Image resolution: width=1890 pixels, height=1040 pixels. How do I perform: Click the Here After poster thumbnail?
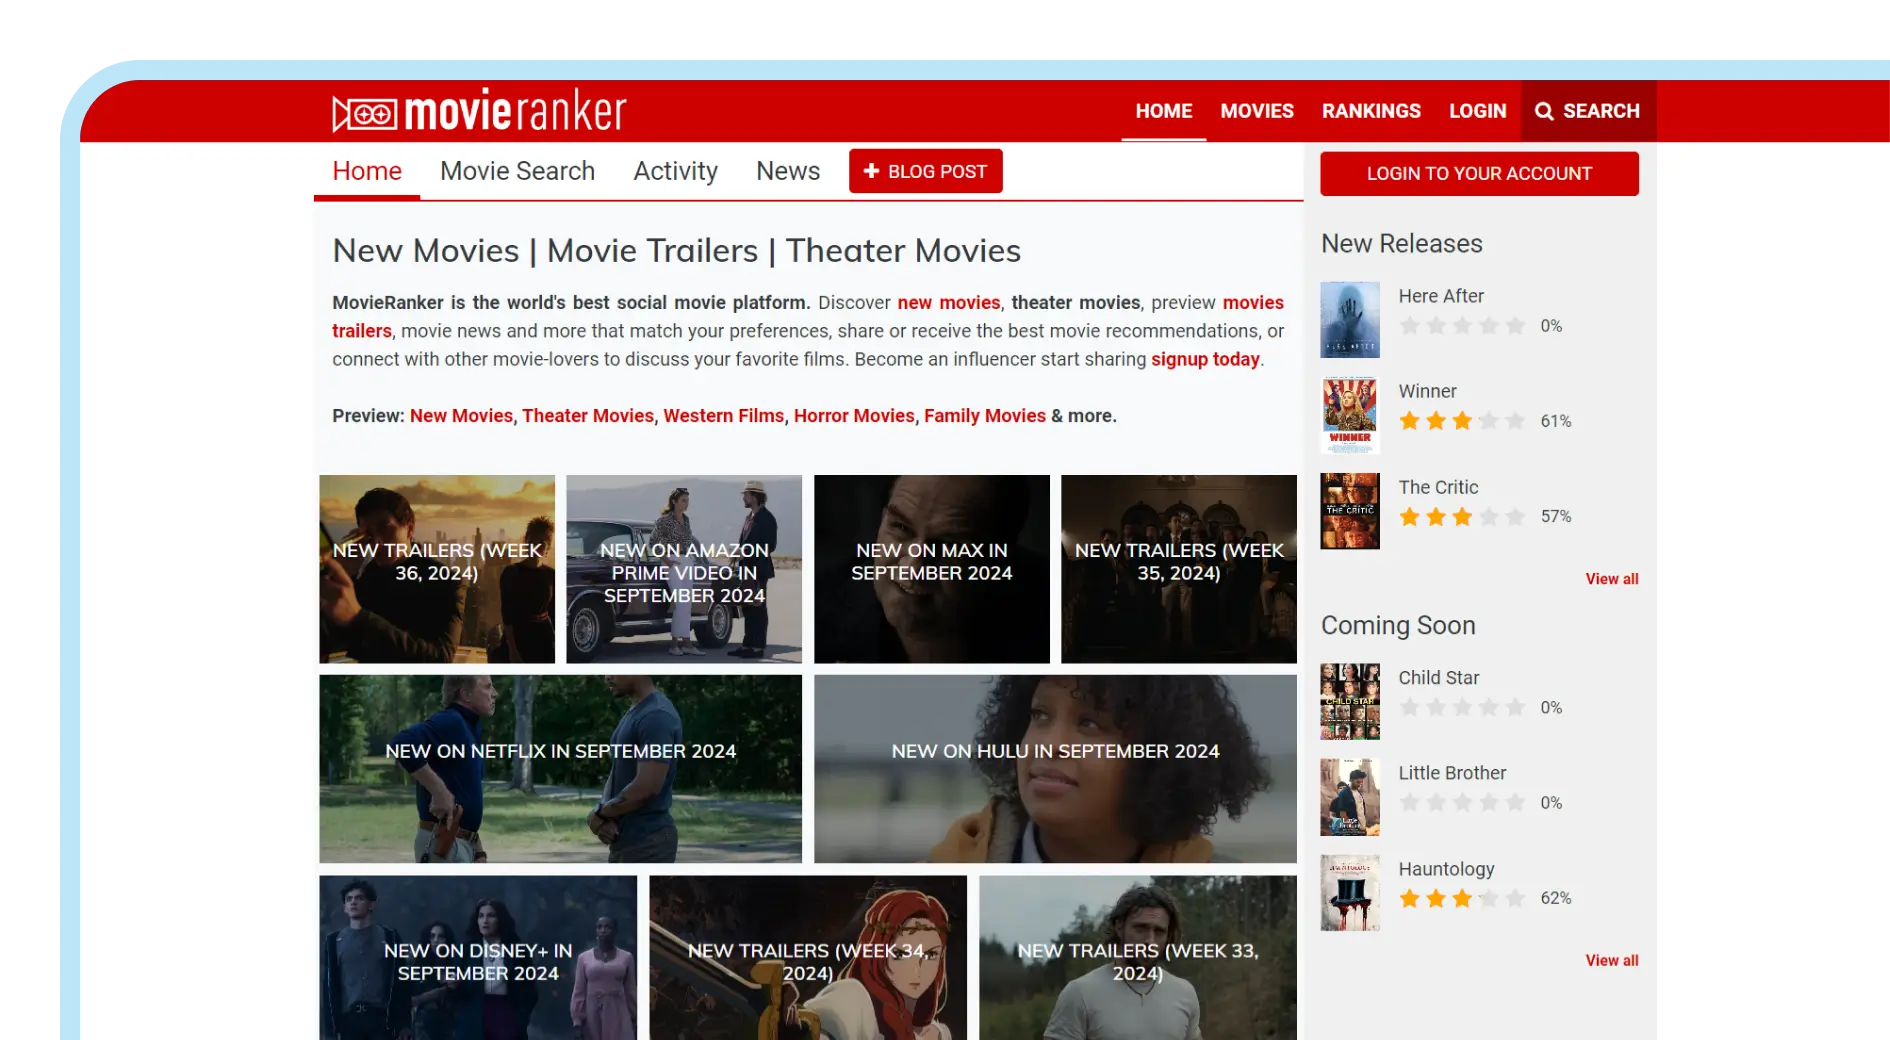click(1350, 320)
